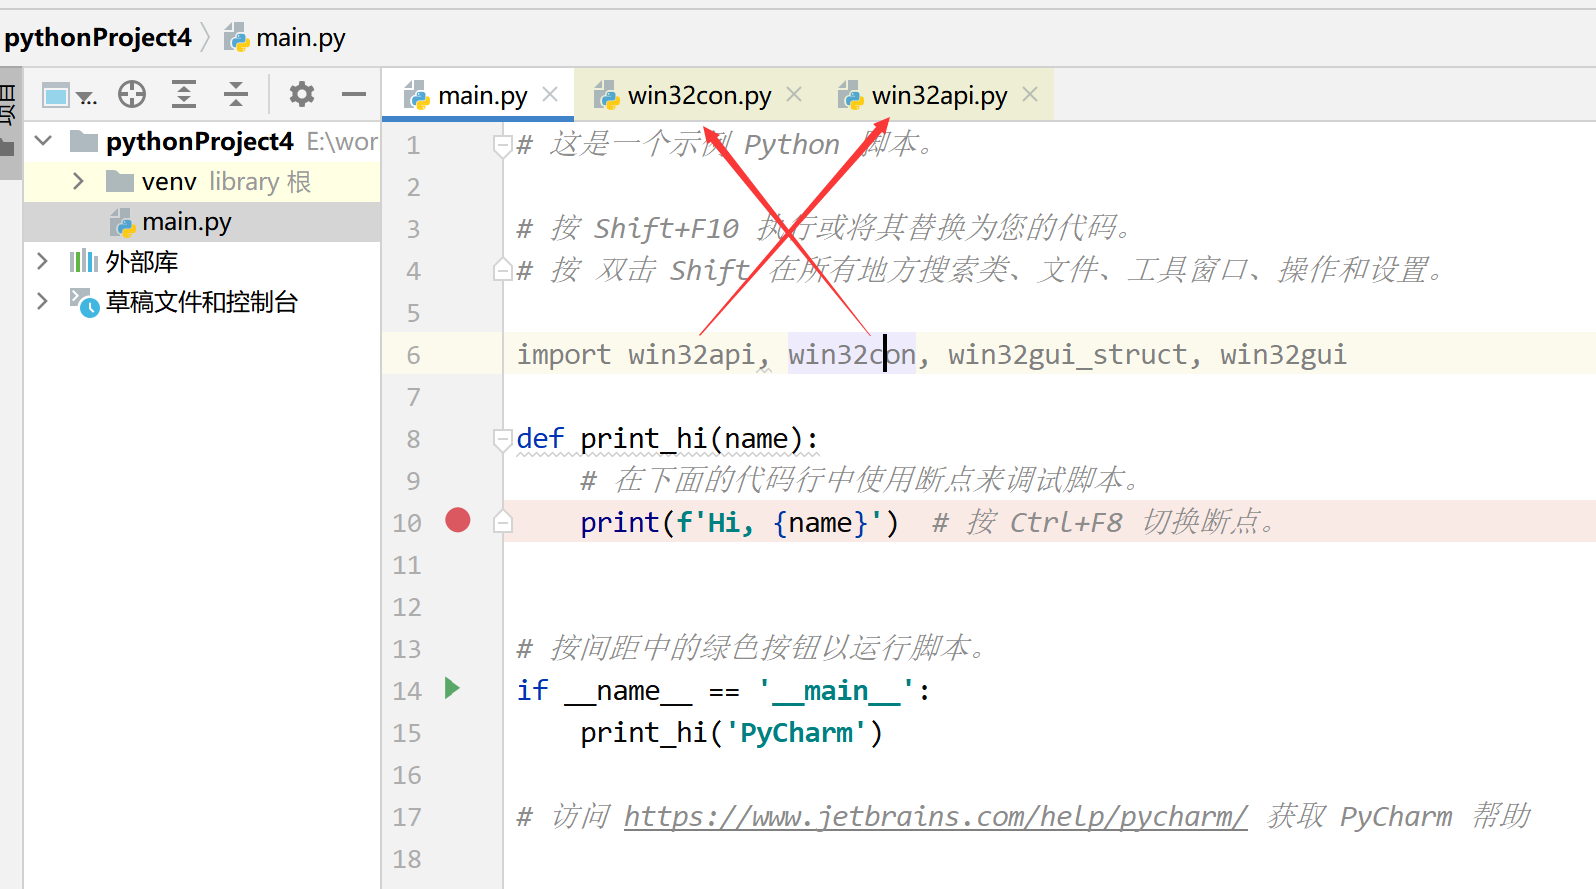This screenshot has height=889, width=1596.
Task: Click line number 6 in the gutter
Action: (413, 355)
